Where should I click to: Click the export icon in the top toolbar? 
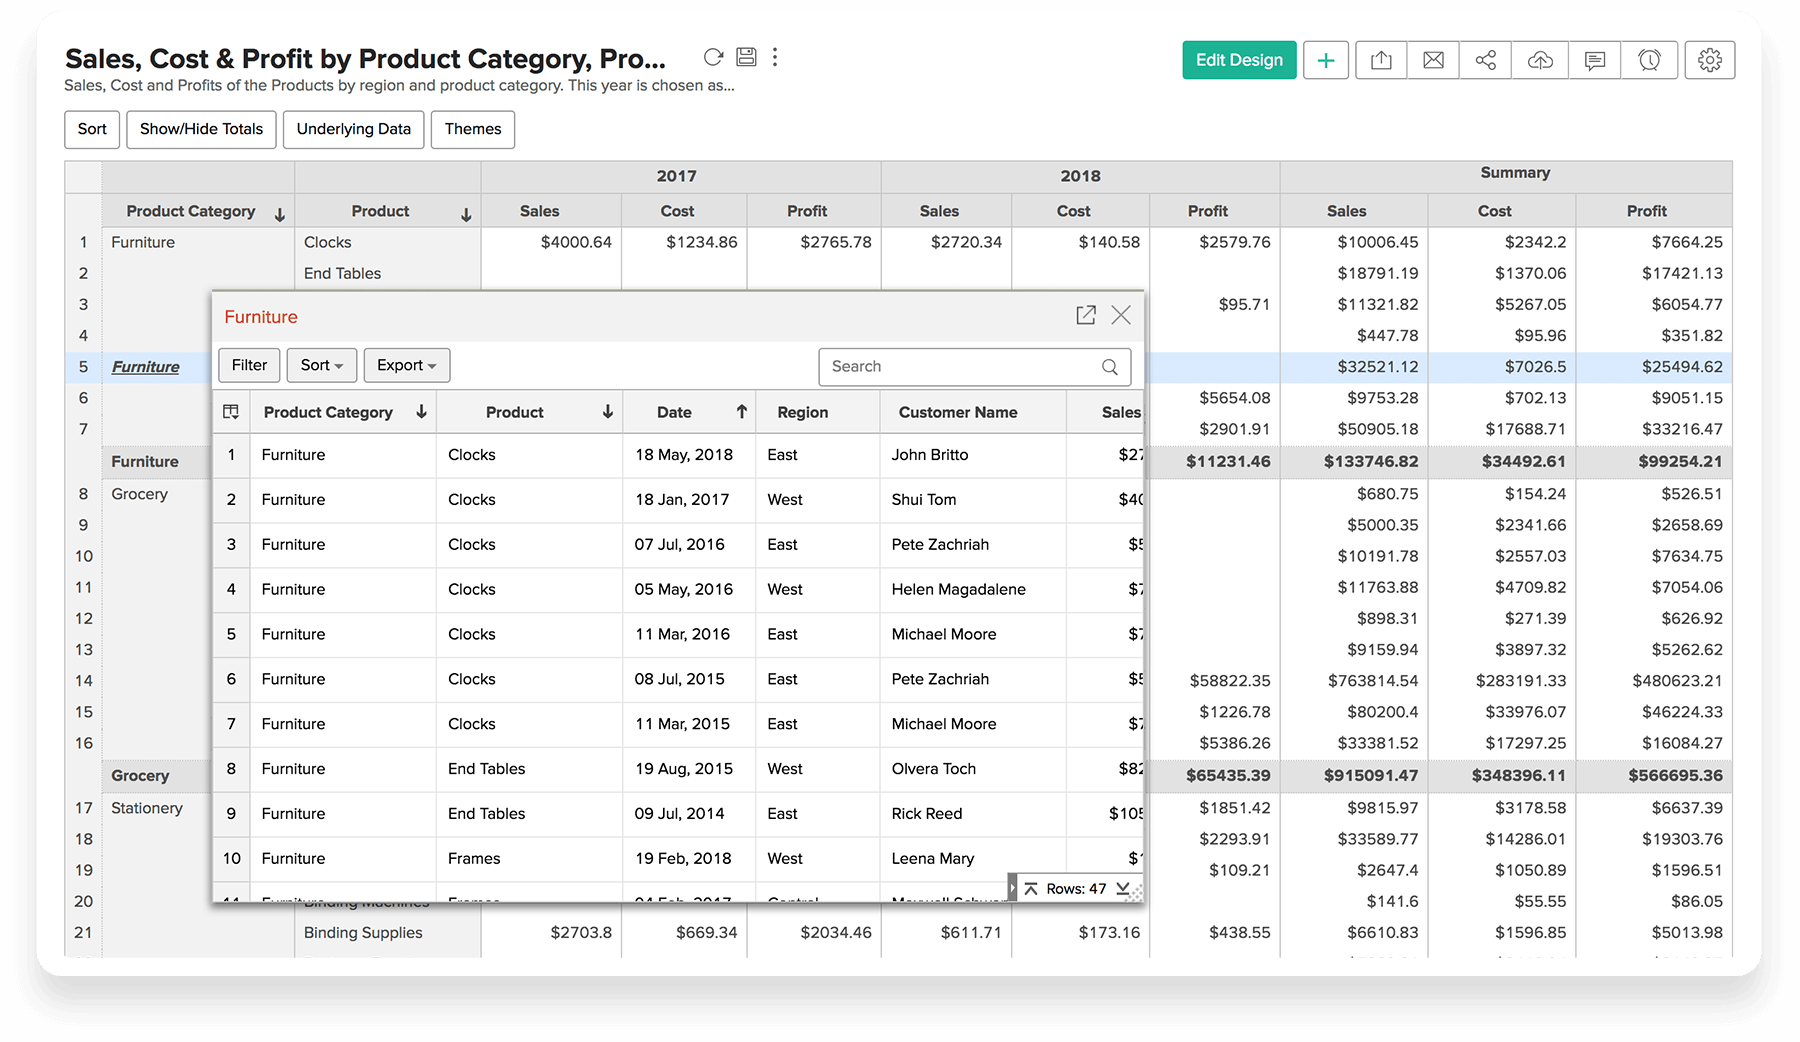click(1381, 60)
